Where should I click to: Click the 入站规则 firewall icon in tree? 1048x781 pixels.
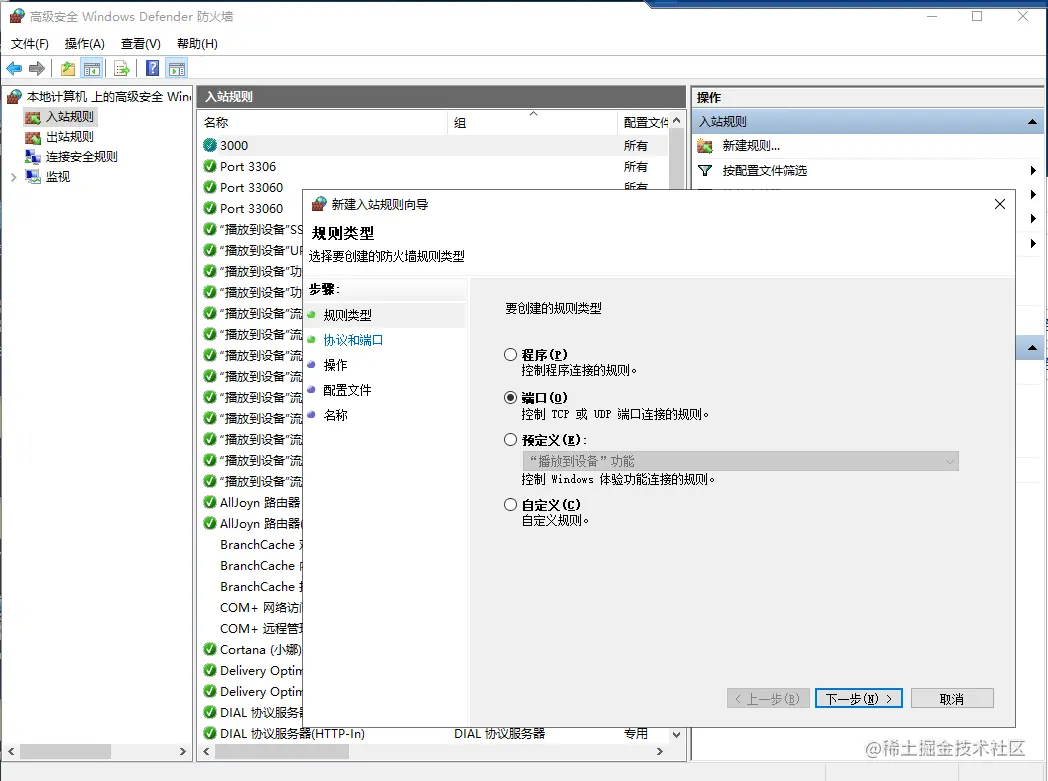coord(33,118)
